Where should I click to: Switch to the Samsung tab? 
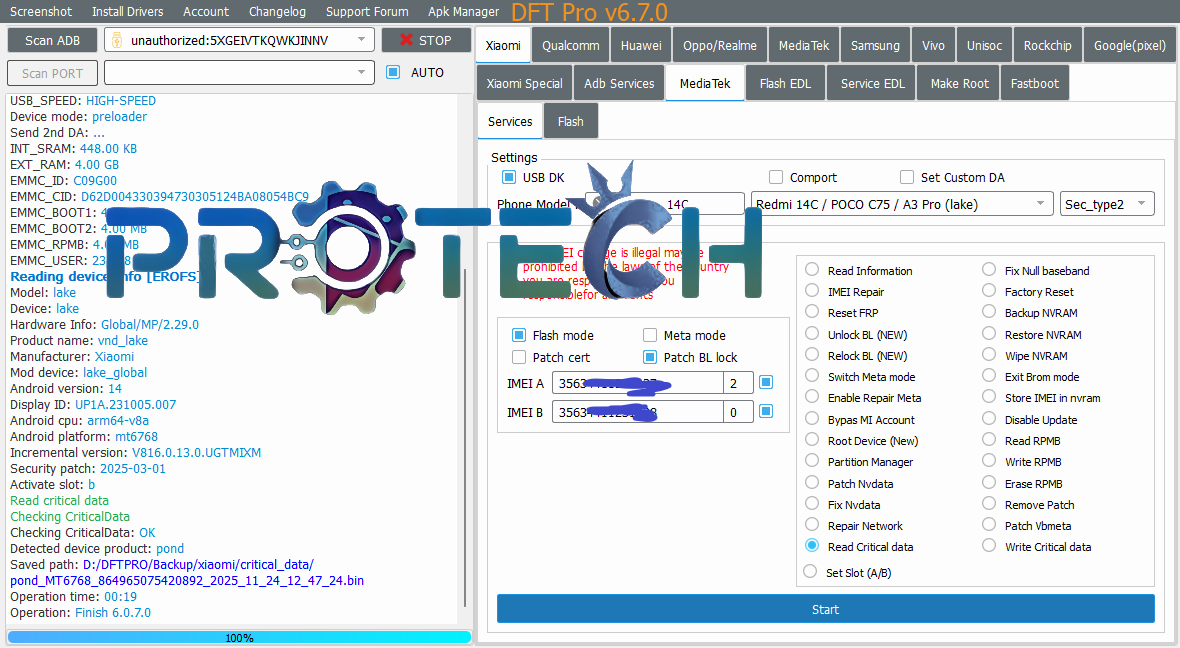(x=874, y=45)
